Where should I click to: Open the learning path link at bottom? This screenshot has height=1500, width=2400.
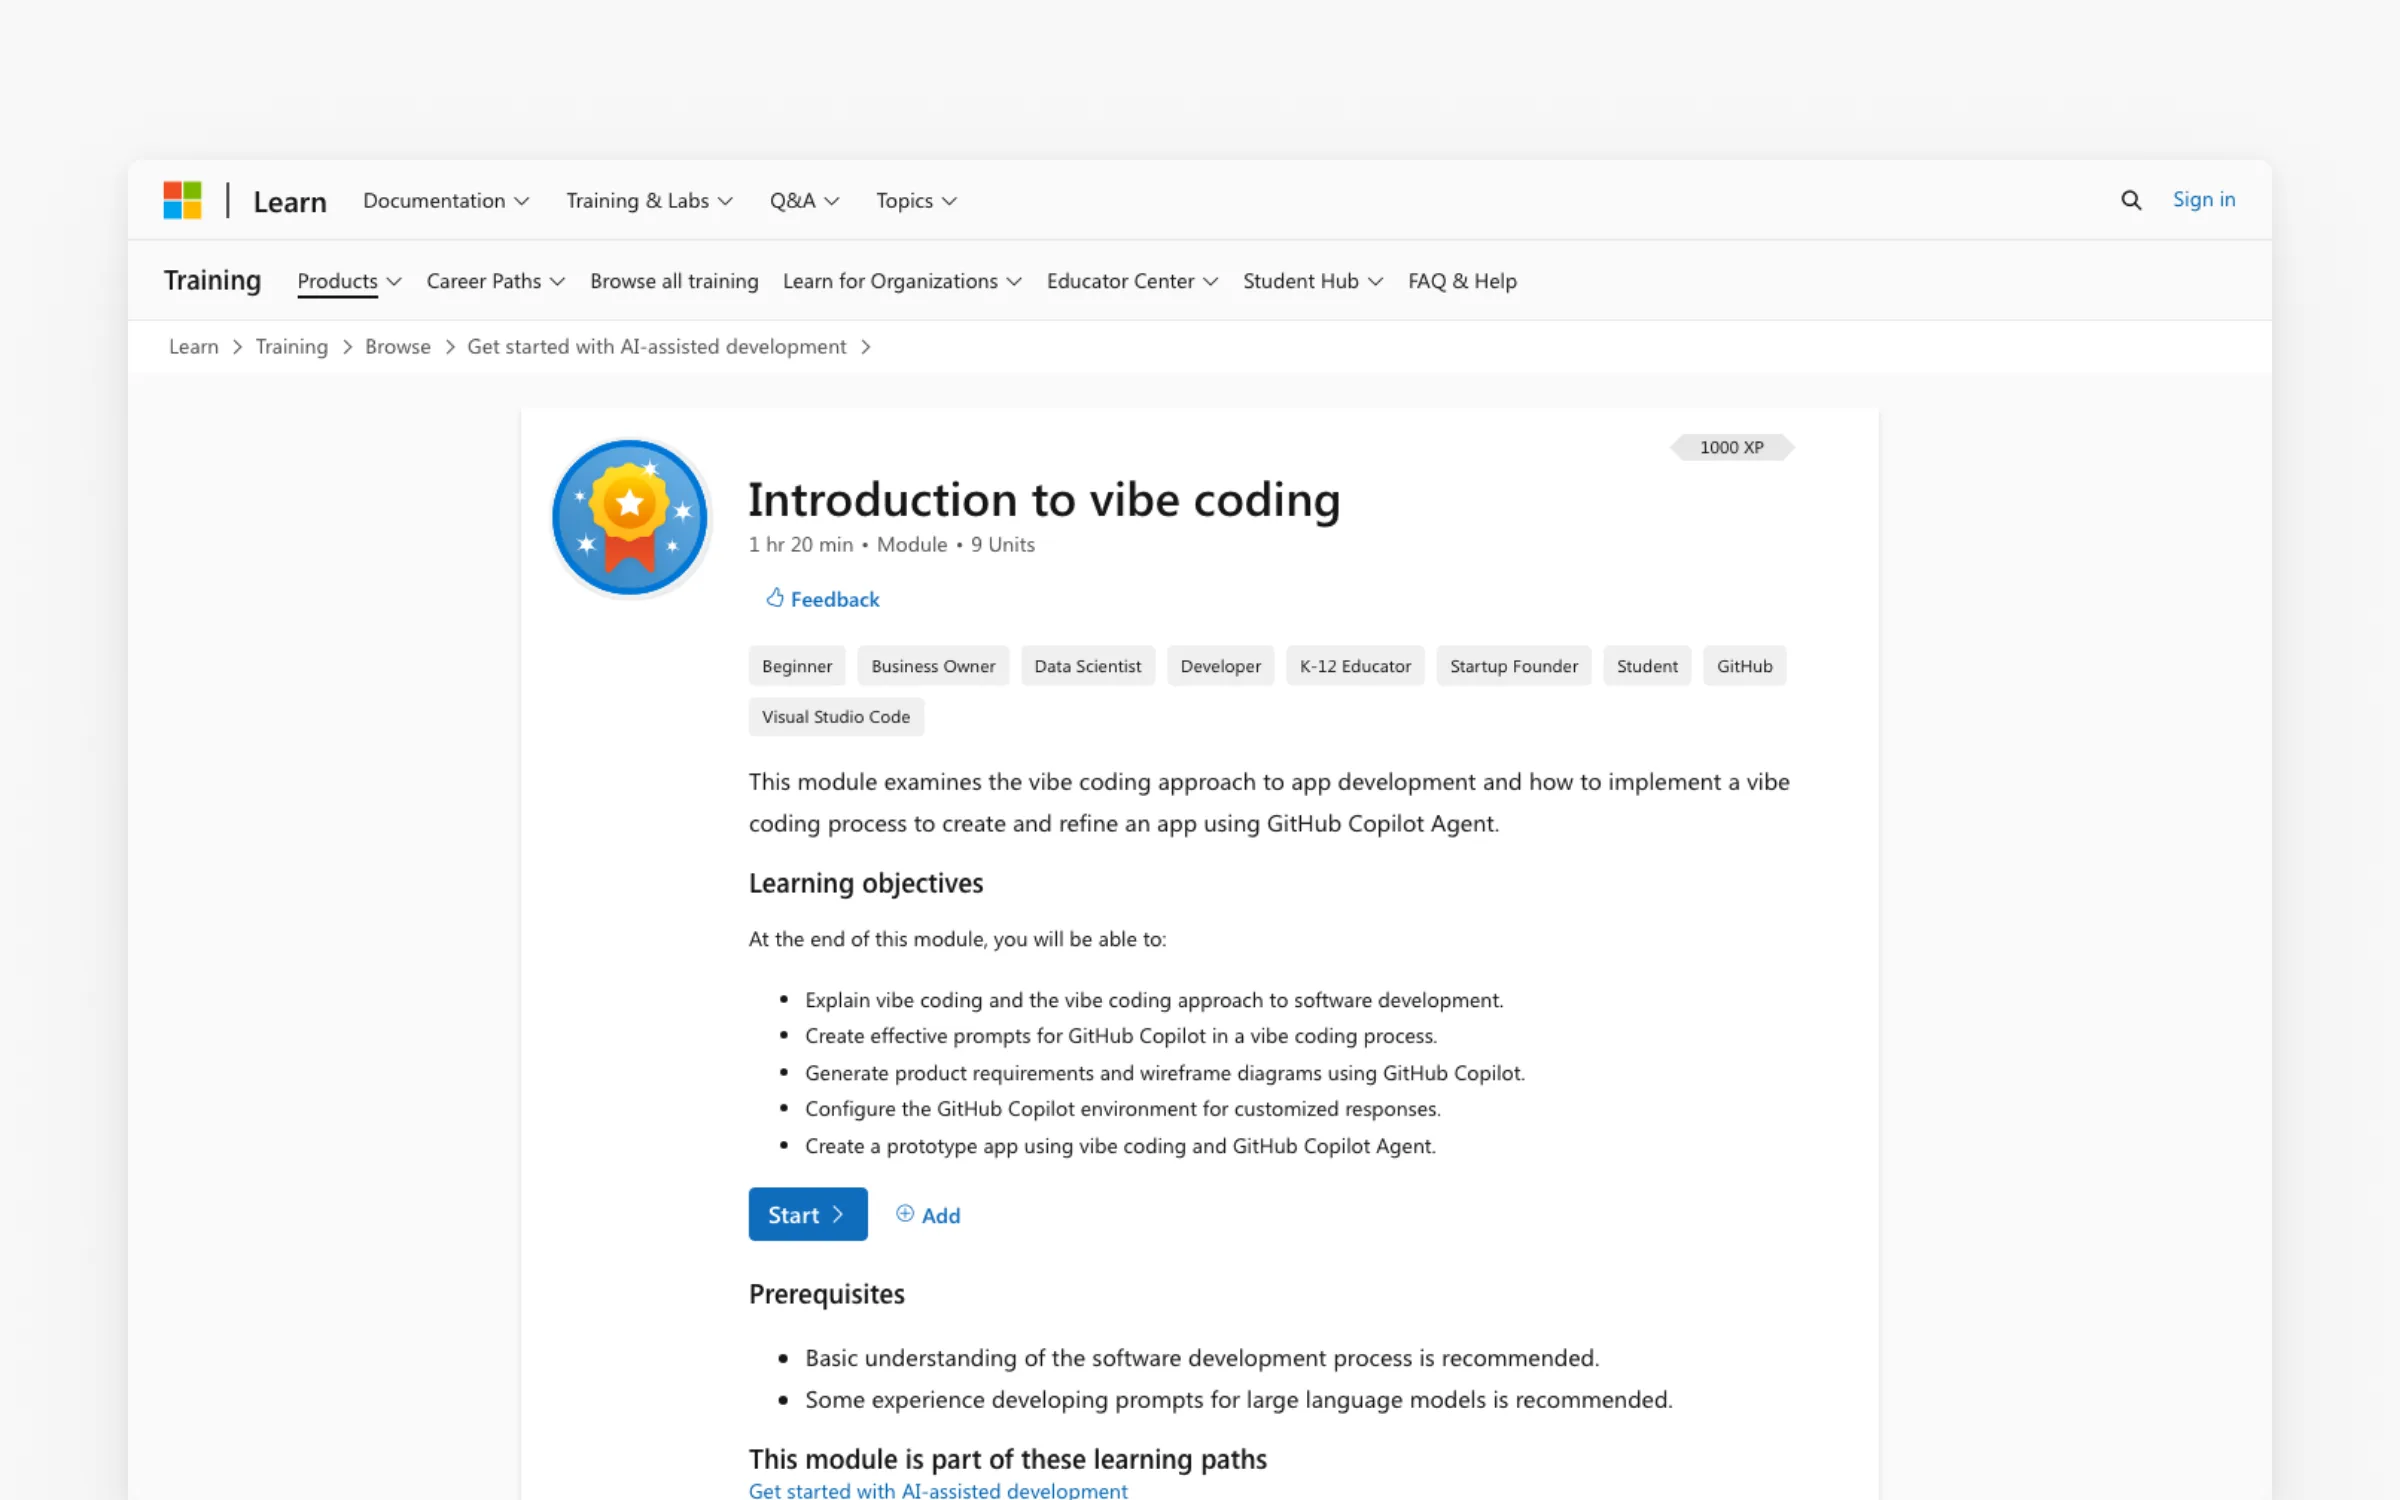pyautogui.click(x=938, y=1490)
